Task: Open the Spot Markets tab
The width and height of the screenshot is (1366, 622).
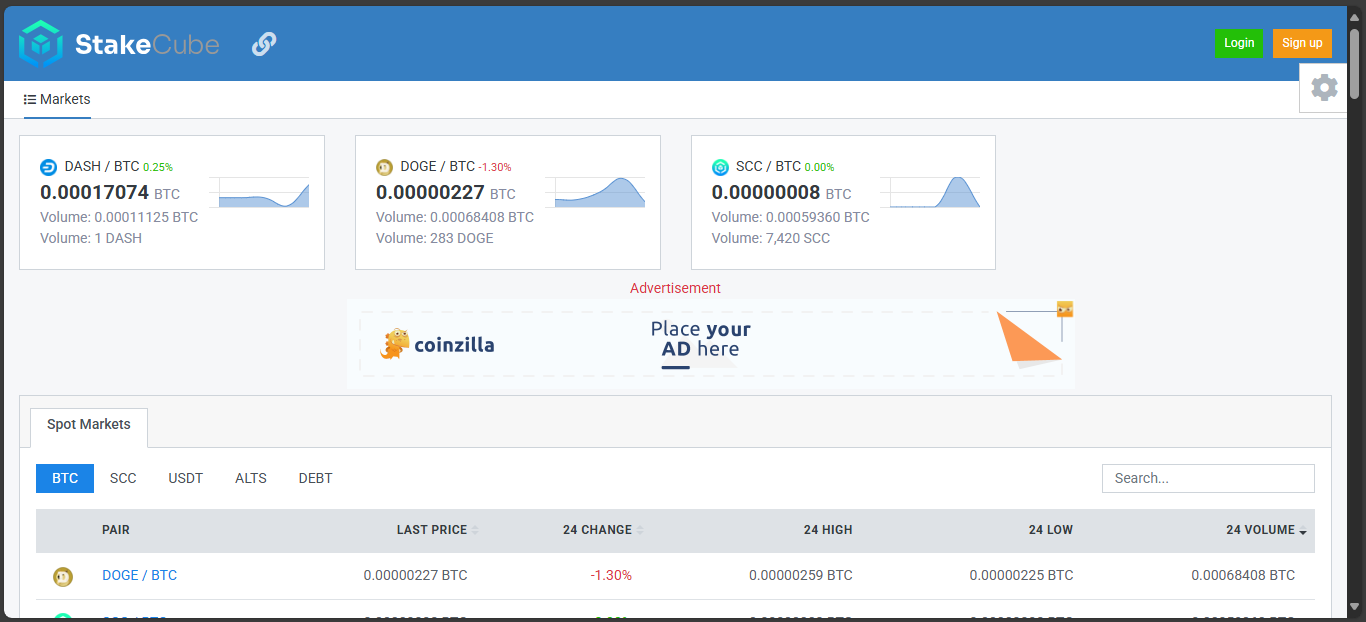Action: (x=89, y=425)
